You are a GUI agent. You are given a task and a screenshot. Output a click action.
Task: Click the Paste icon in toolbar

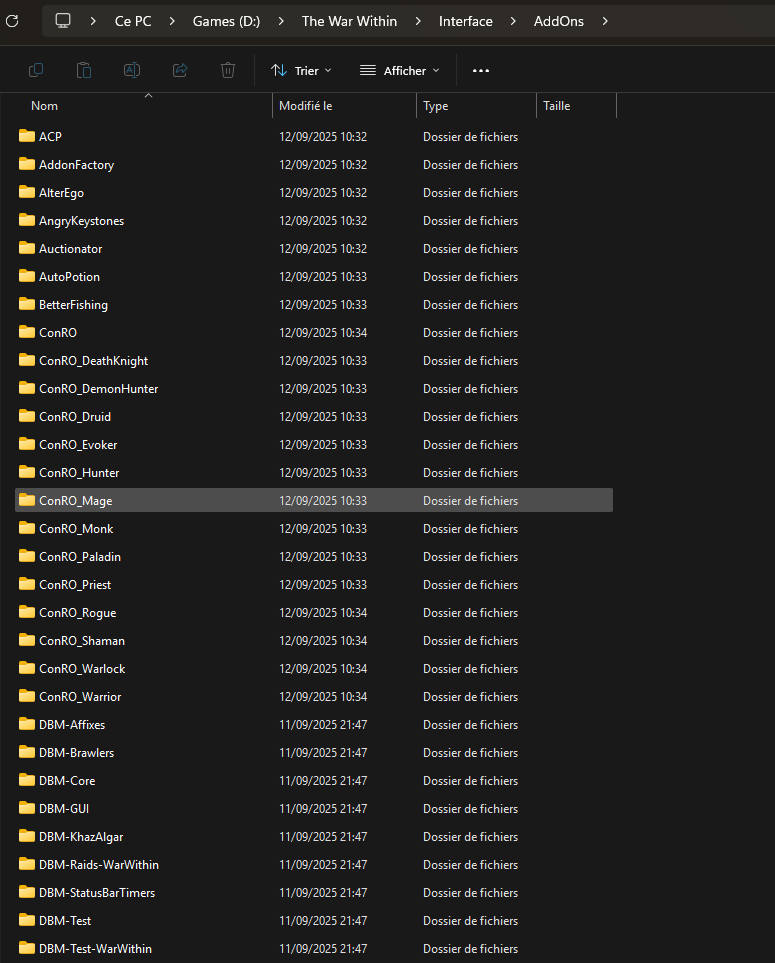[84, 70]
